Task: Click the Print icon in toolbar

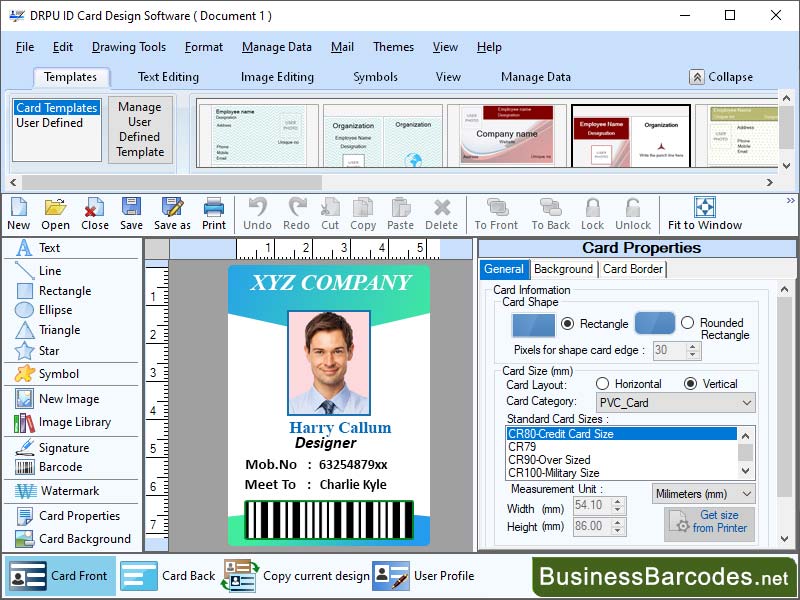Action: (x=214, y=213)
